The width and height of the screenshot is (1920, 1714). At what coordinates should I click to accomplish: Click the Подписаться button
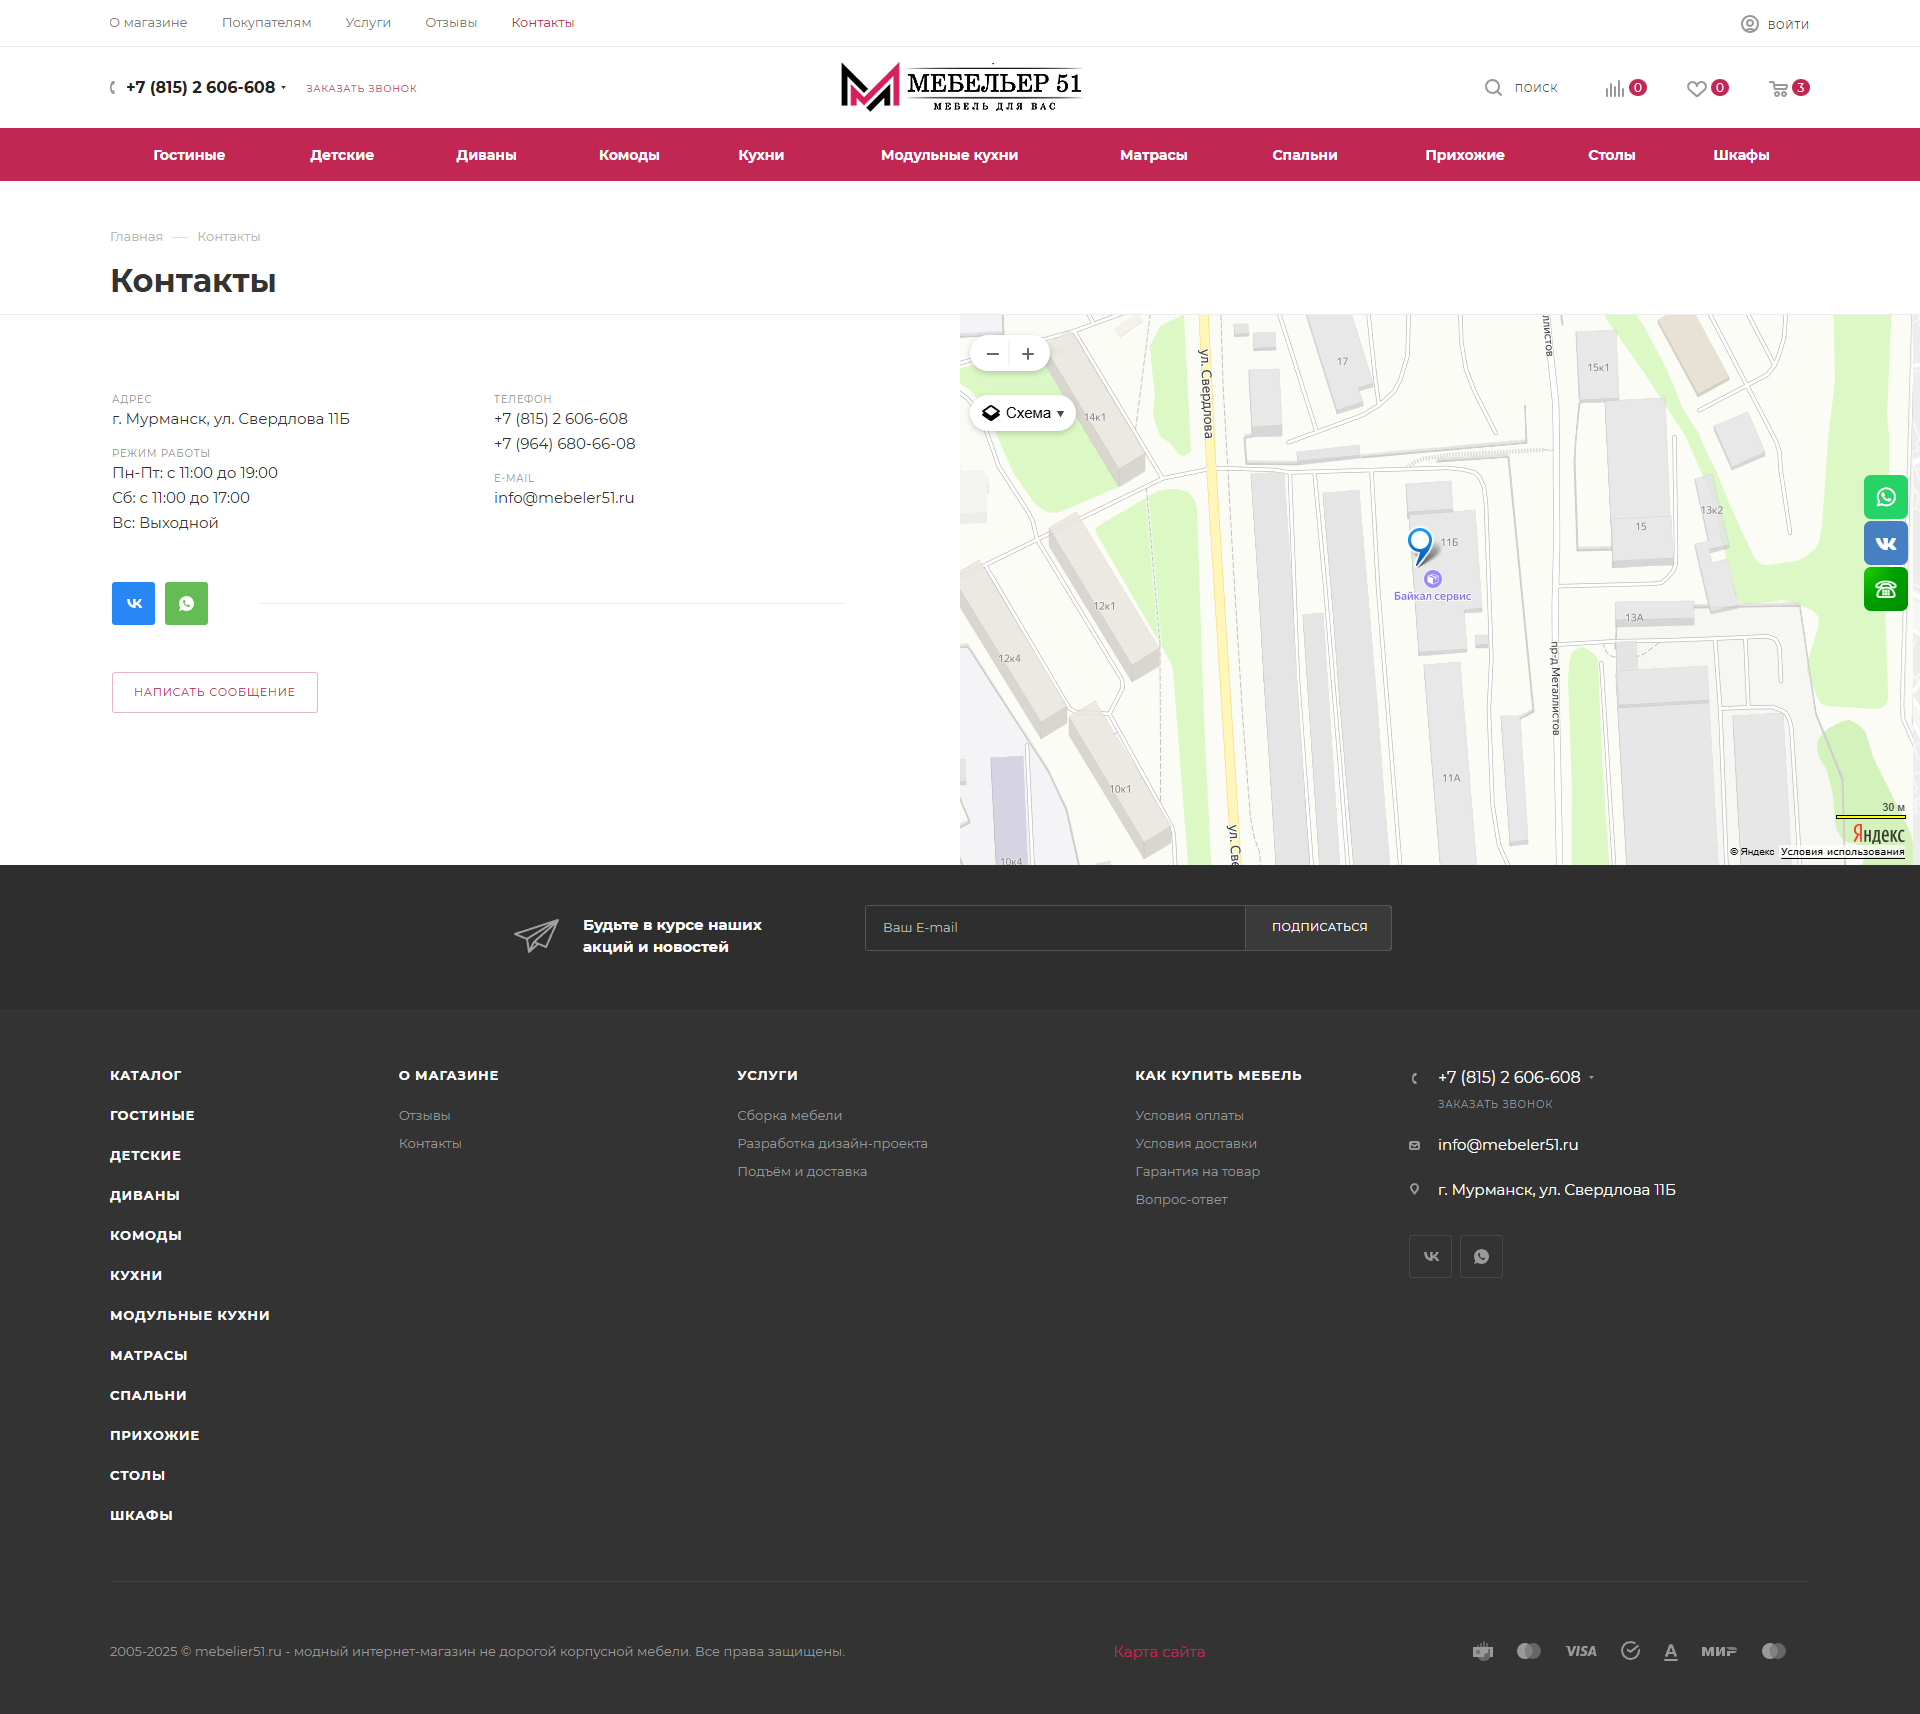(x=1319, y=928)
